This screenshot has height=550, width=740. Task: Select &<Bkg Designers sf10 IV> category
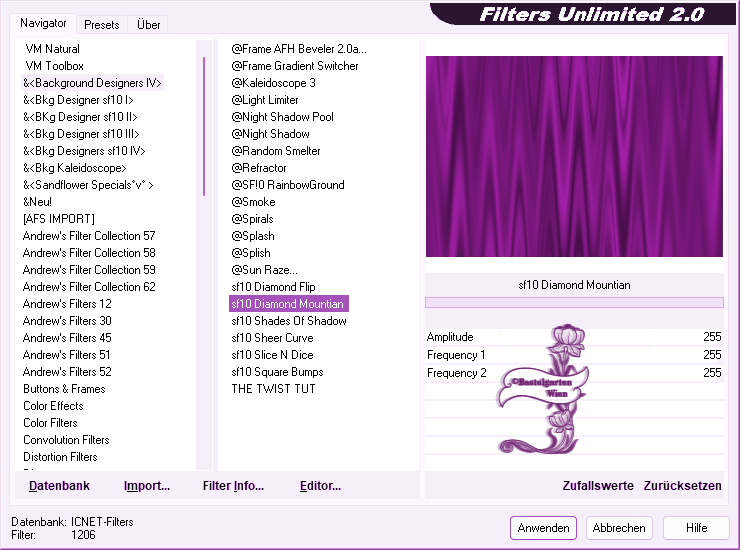coord(84,151)
